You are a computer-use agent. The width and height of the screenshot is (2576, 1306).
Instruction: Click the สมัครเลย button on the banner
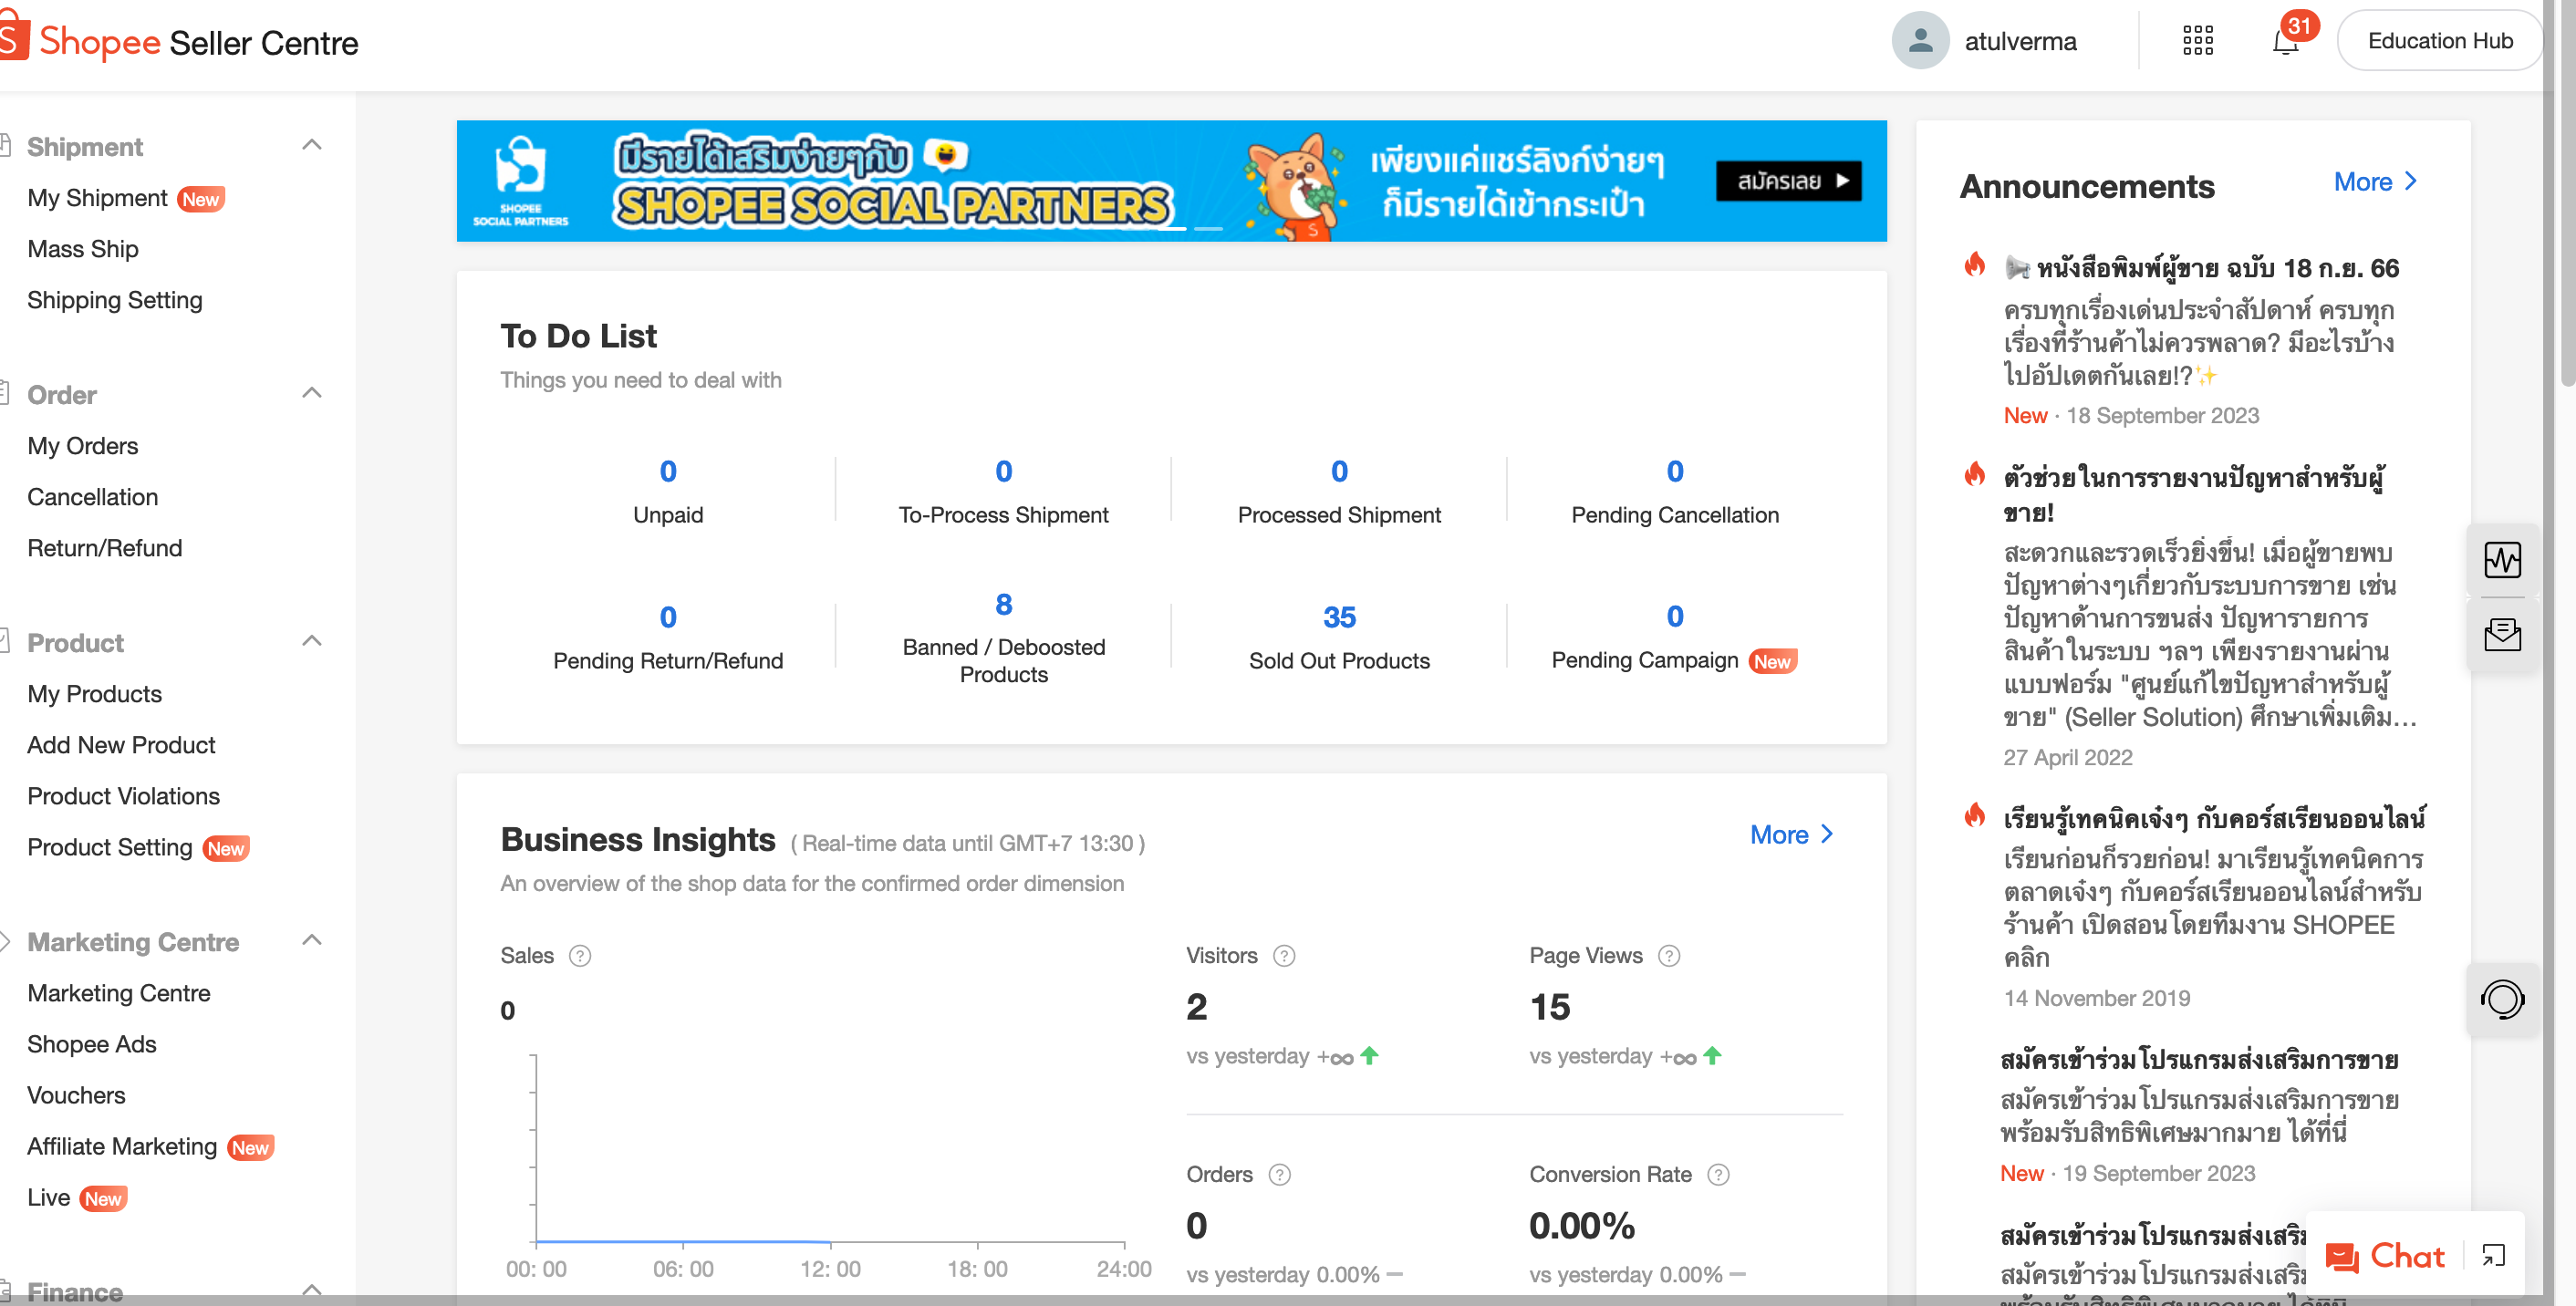click(1789, 181)
